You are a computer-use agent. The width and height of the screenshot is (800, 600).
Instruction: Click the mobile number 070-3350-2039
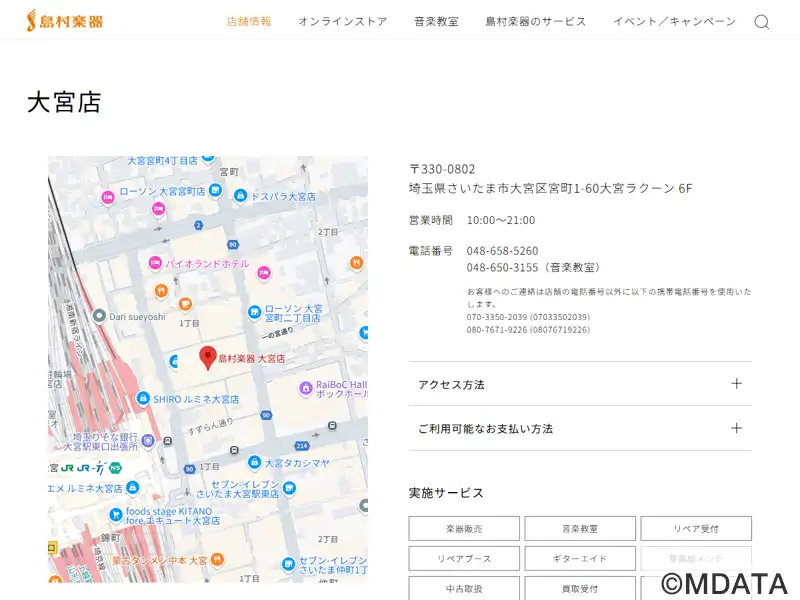(x=496, y=317)
